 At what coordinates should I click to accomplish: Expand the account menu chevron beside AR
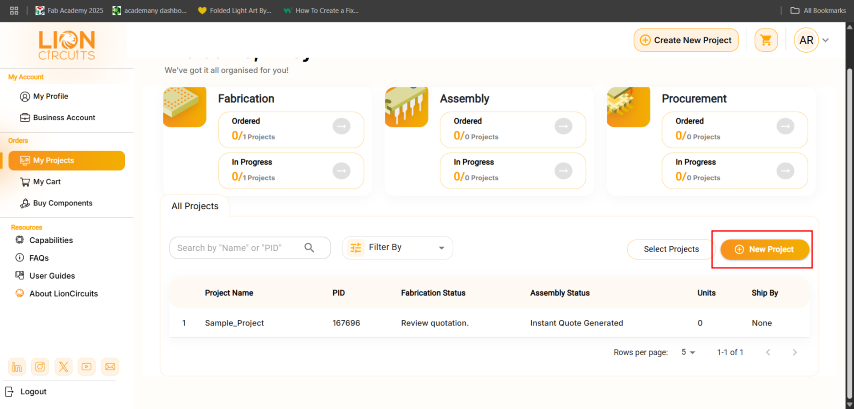pos(826,40)
